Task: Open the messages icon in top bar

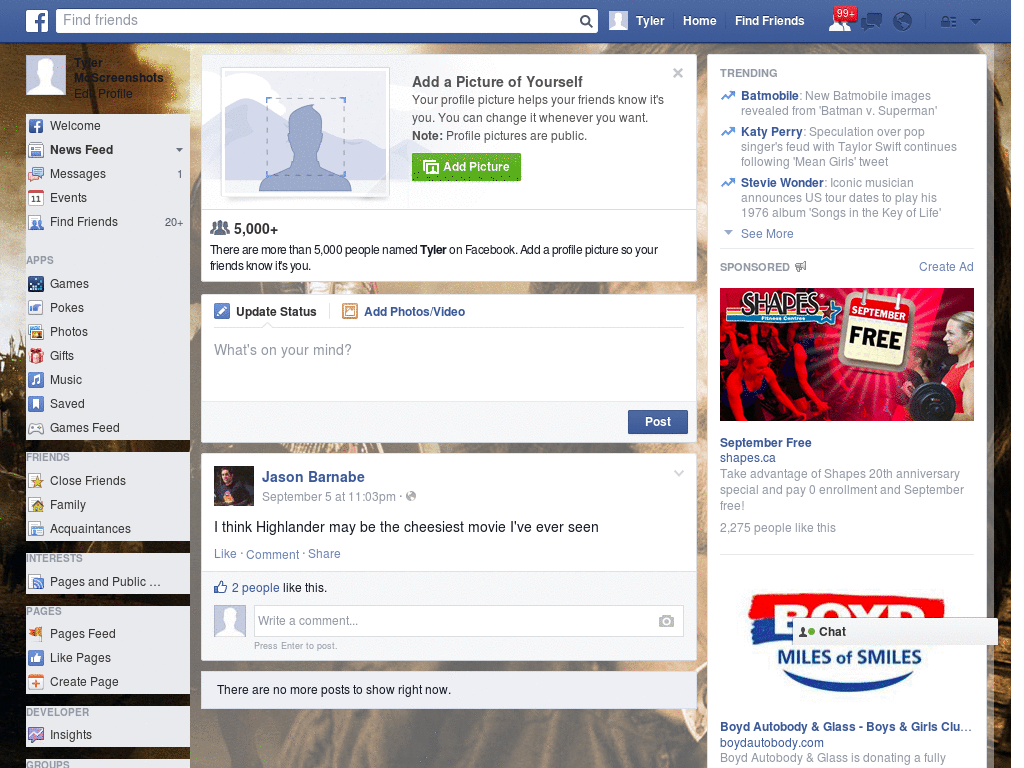Action: [x=871, y=22]
